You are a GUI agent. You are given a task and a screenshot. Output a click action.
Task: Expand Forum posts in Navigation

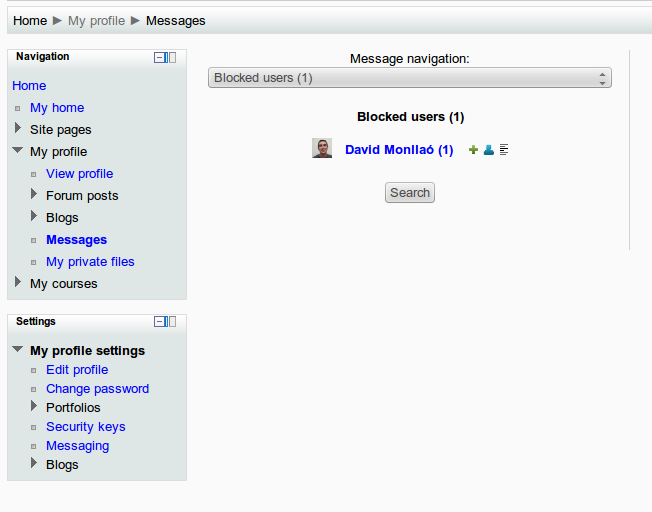pos(34,194)
